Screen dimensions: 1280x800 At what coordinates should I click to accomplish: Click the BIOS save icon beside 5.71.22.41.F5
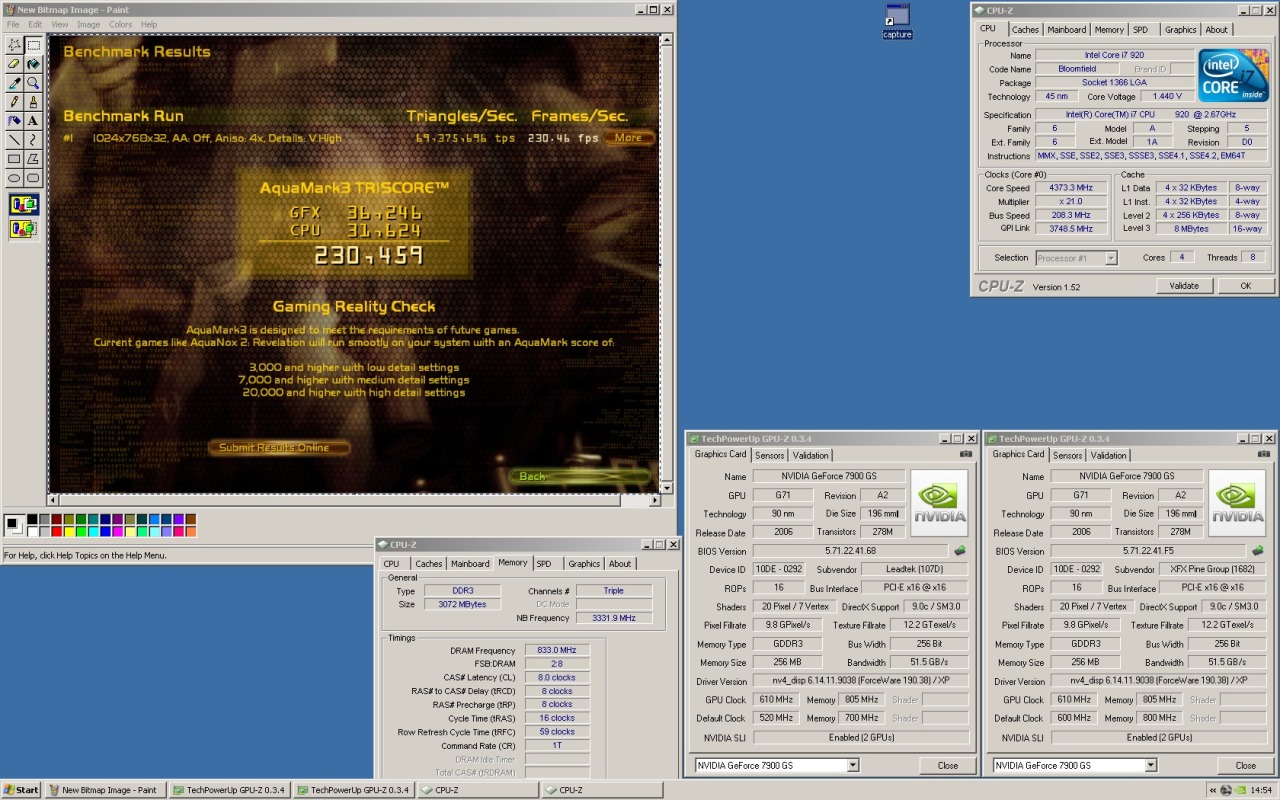pos(1258,551)
